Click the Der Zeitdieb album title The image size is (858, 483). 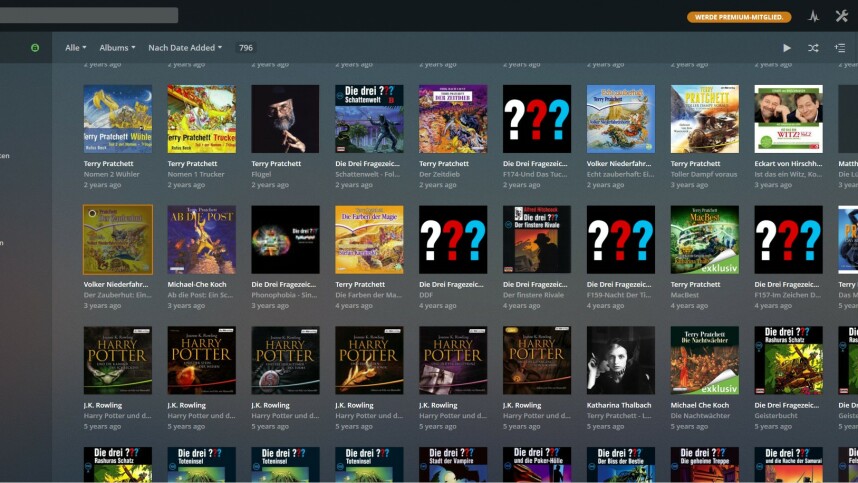[439, 174]
